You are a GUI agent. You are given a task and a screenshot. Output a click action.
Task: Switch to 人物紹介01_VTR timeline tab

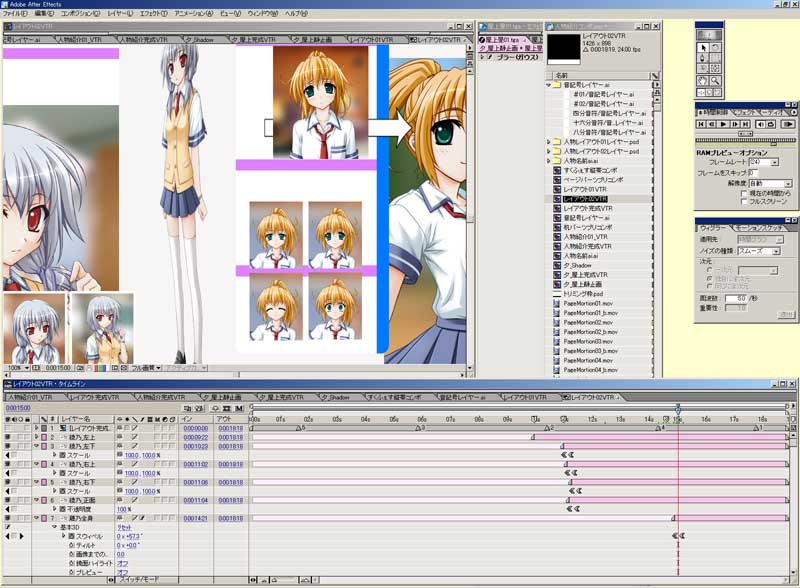coord(30,397)
